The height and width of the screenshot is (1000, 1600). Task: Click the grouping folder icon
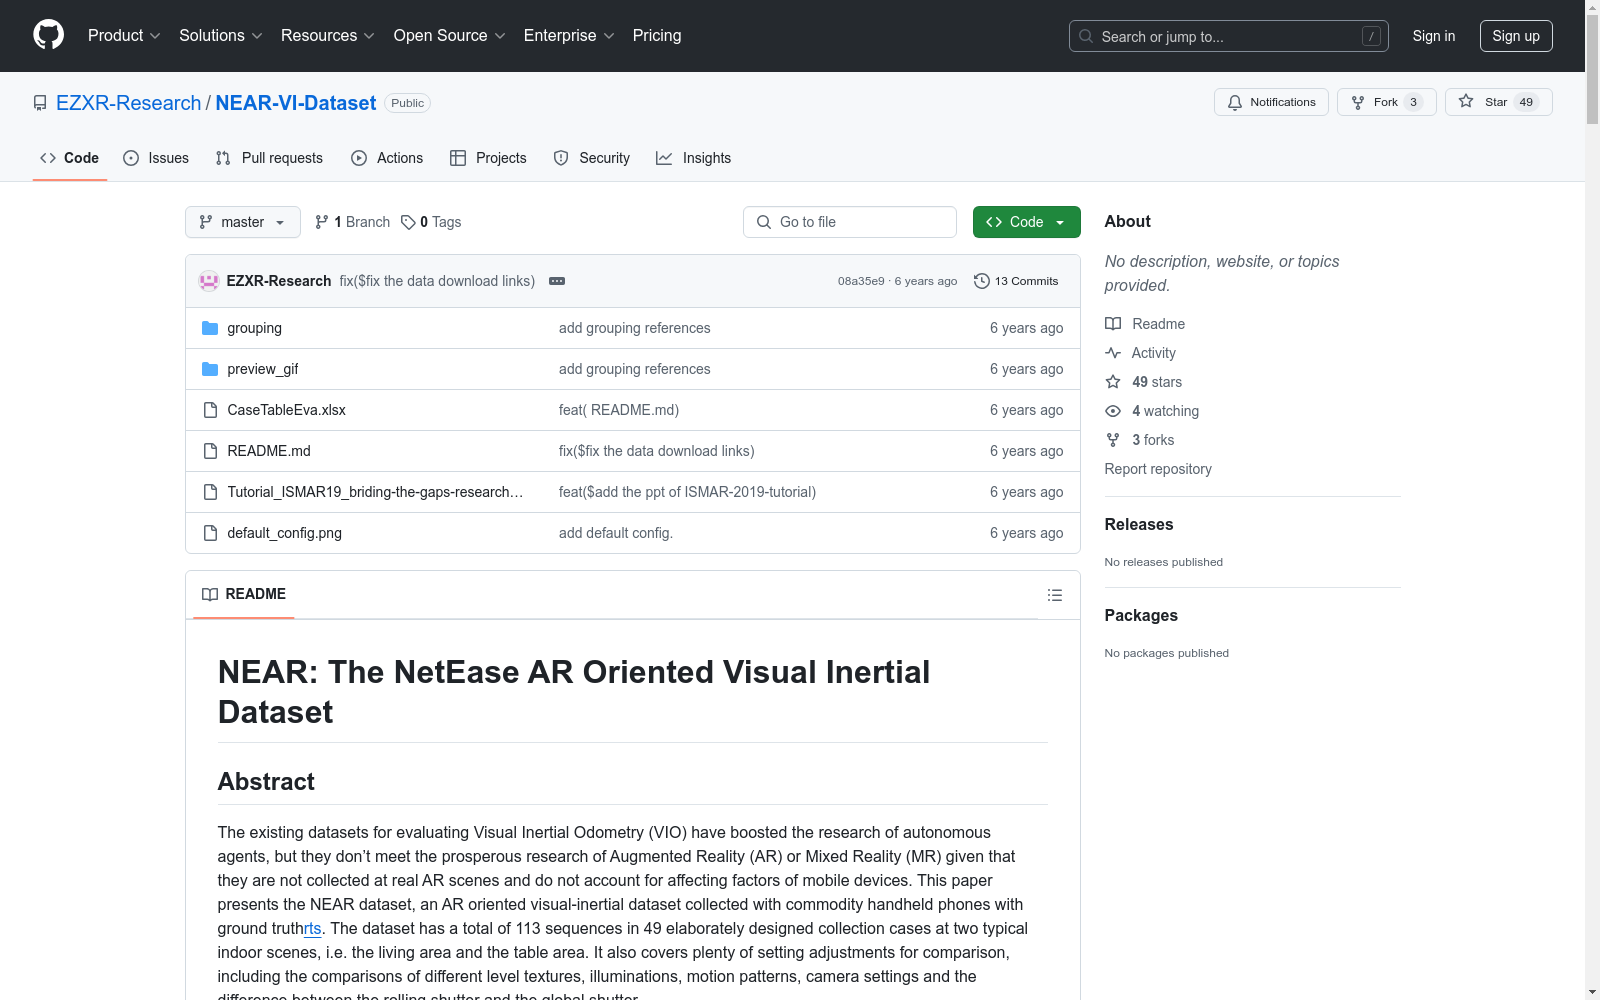pos(210,328)
